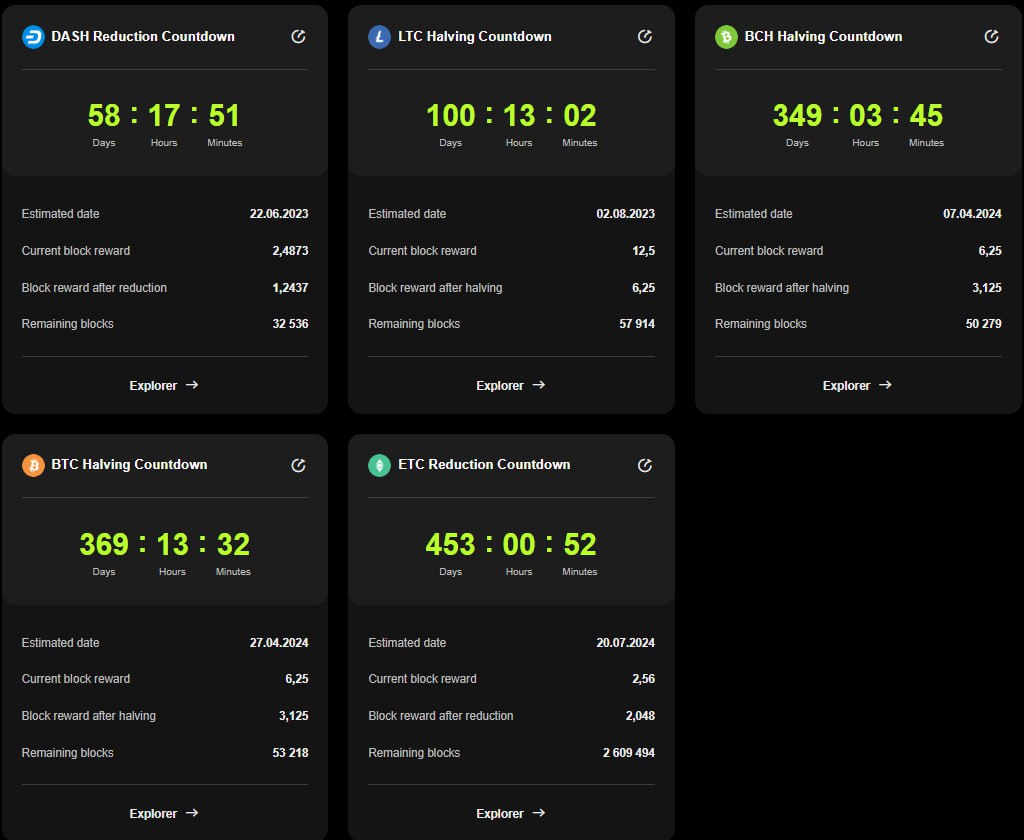Refresh the LTC Halving Countdown card
The height and width of the screenshot is (840, 1024).
[x=645, y=37]
